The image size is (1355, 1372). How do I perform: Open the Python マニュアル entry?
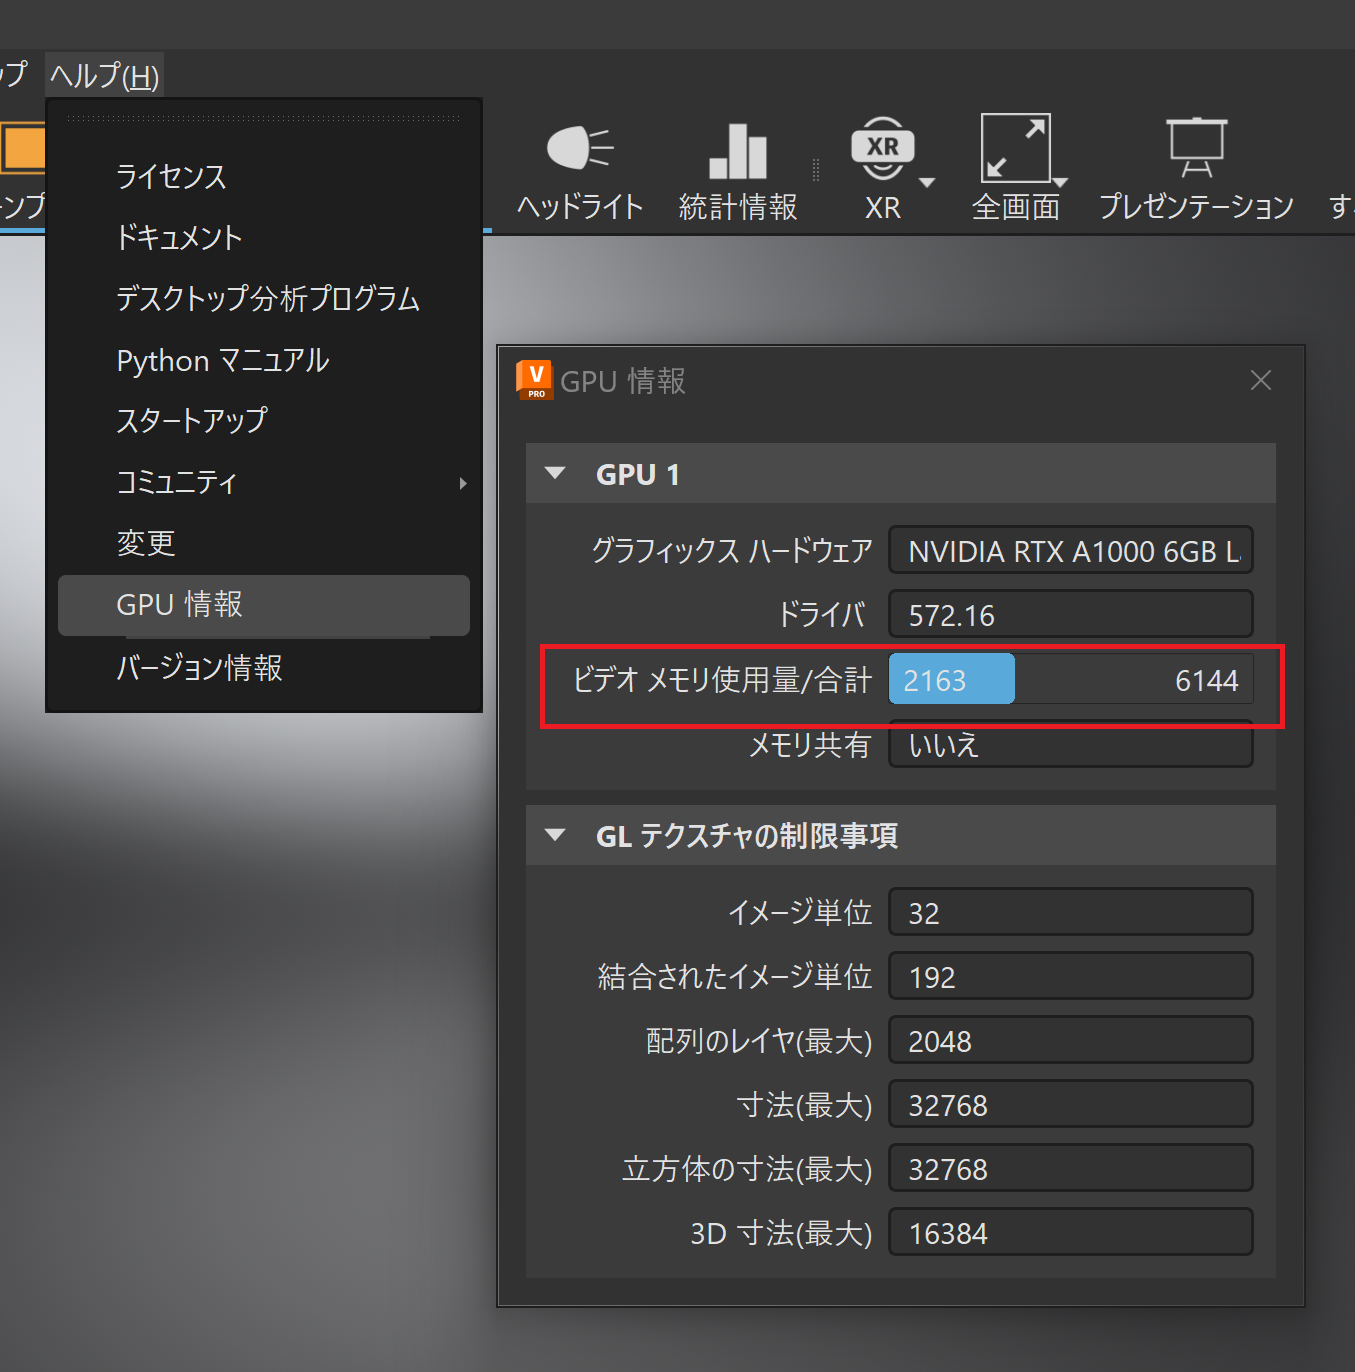(222, 360)
